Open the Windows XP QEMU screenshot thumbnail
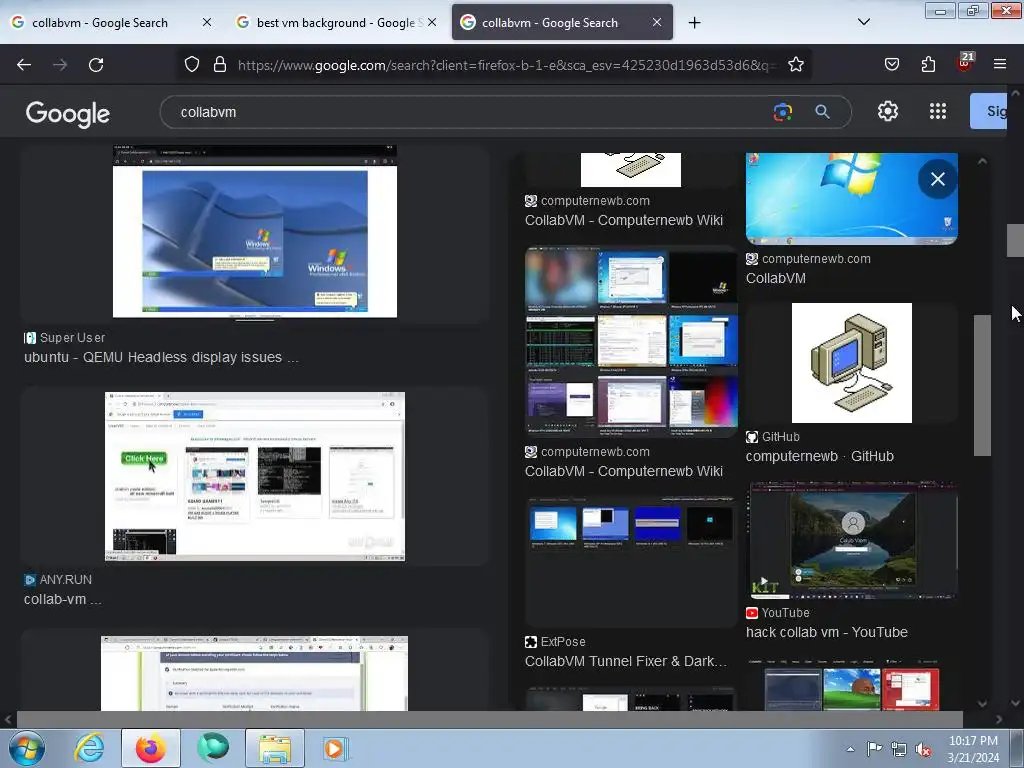Viewport: 1024px width, 768px height. 255,231
